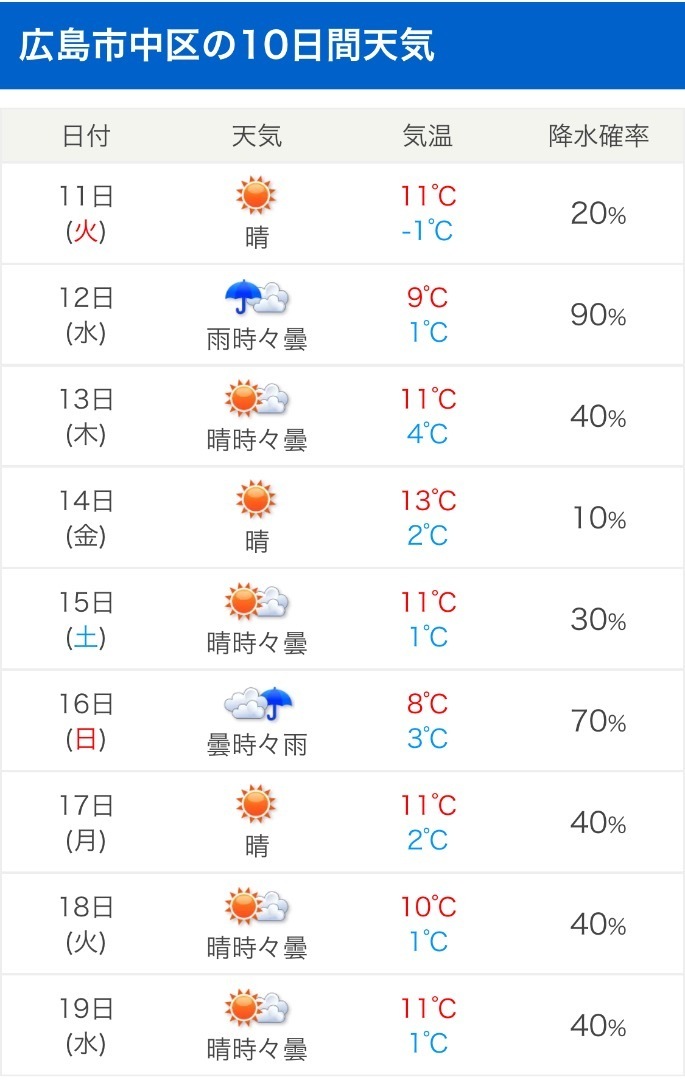Click the -1°C low temperature
Viewport: 685px width, 1080px height.
point(427,230)
